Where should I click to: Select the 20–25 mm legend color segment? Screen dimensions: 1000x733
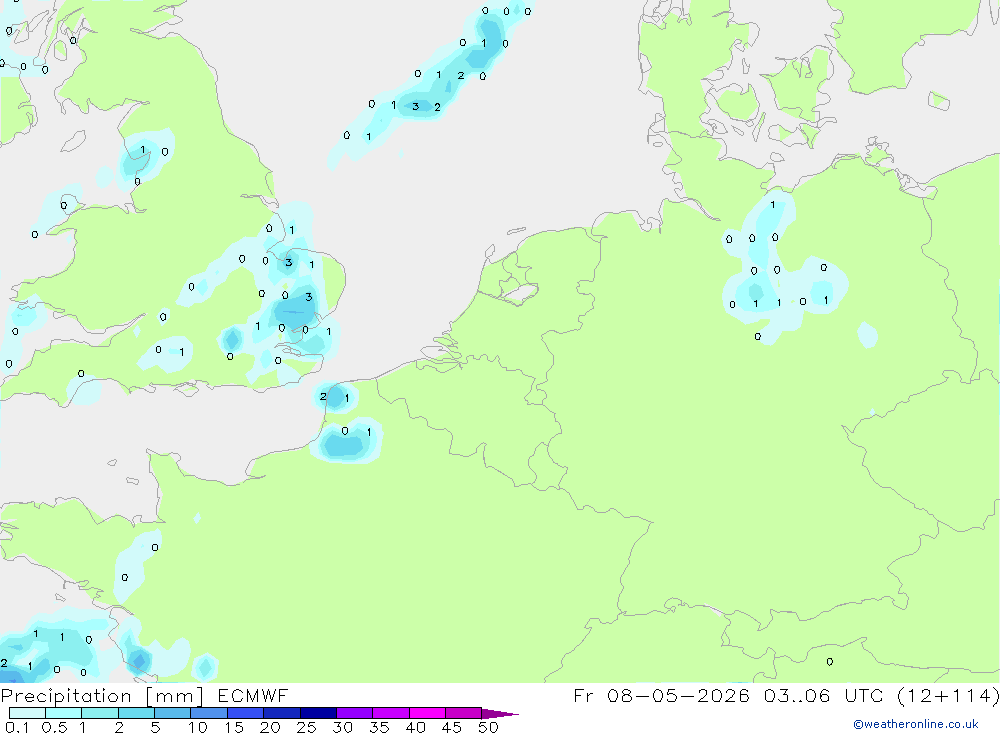[x=282, y=713]
